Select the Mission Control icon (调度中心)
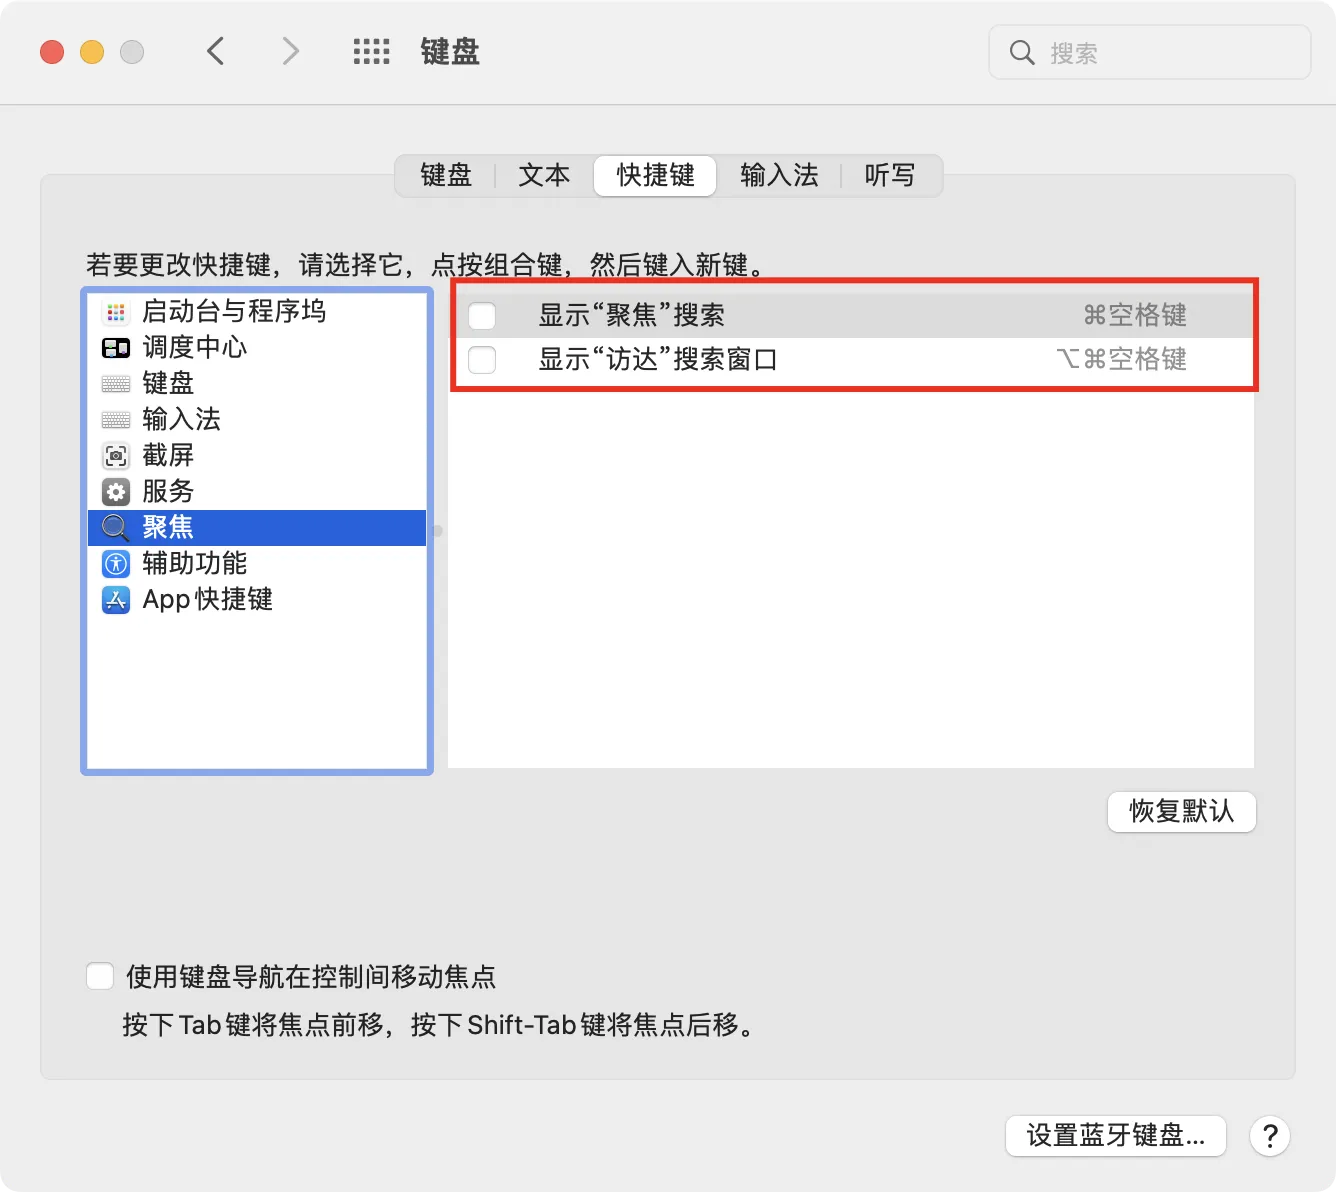The height and width of the screenshot is (1192, 1336). pos(116,348)
